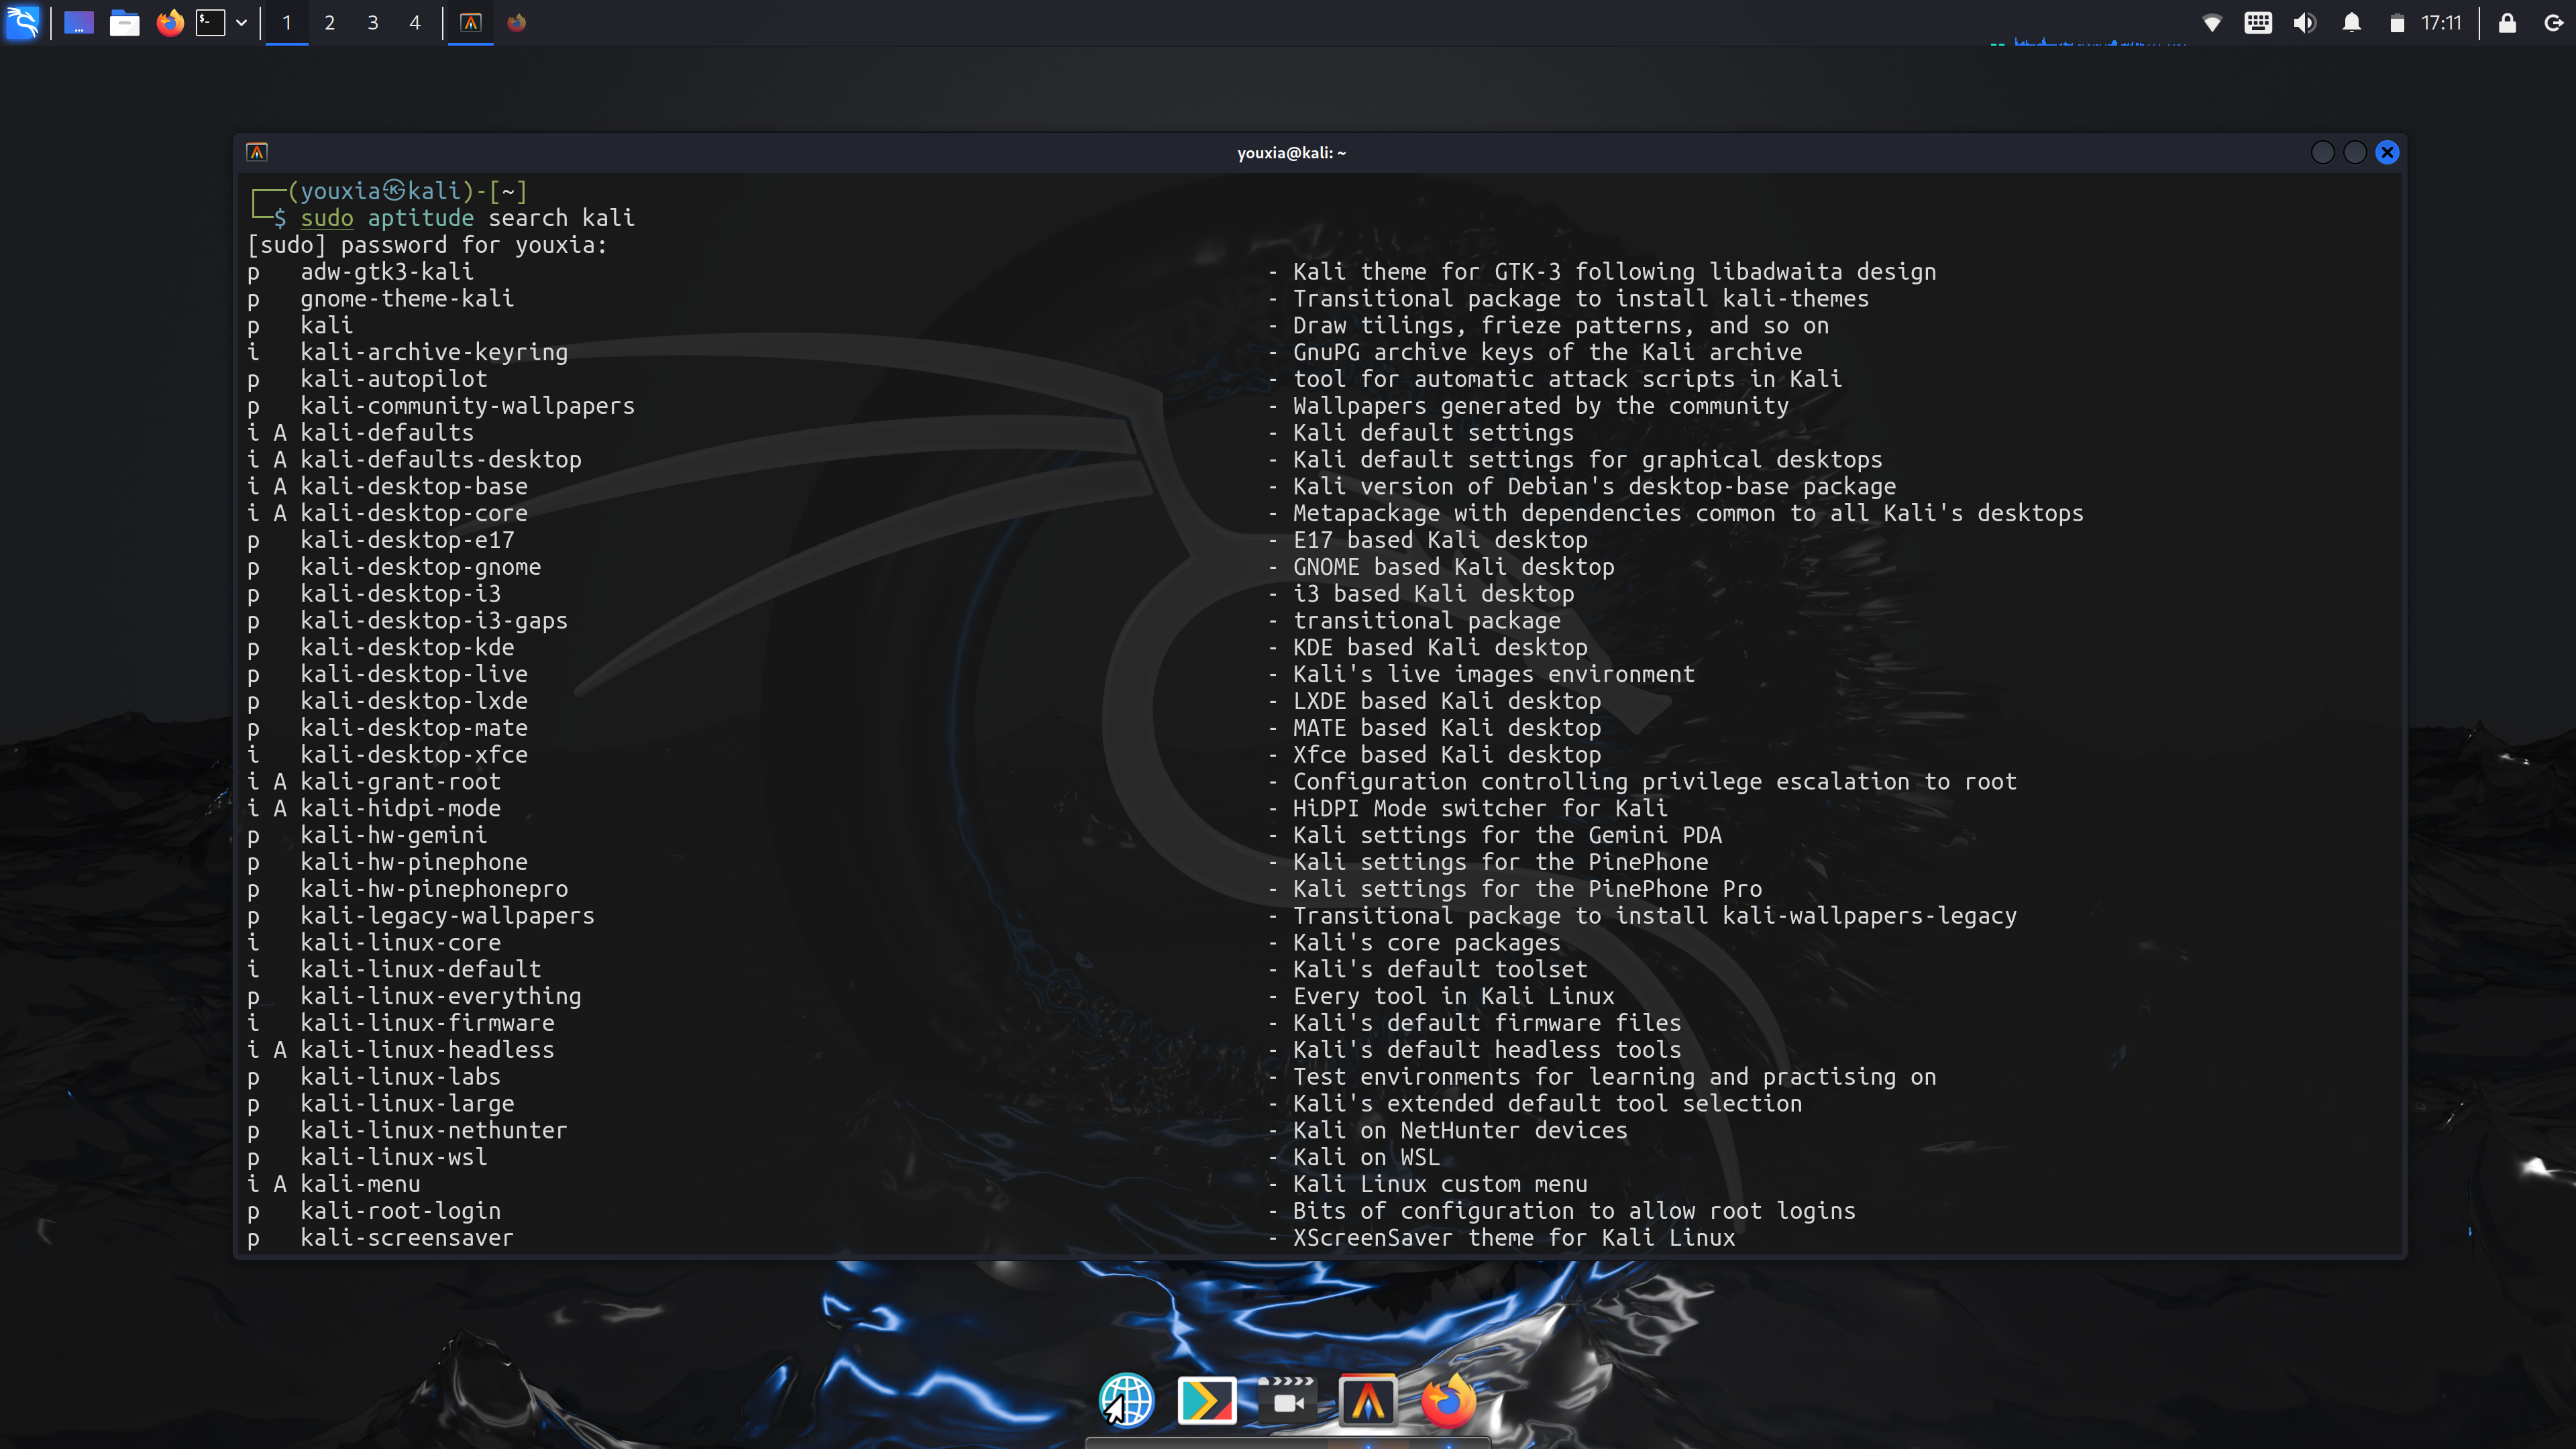Switch to workspace 4
Viewport: 2576px width, 1449px height.
415,22
